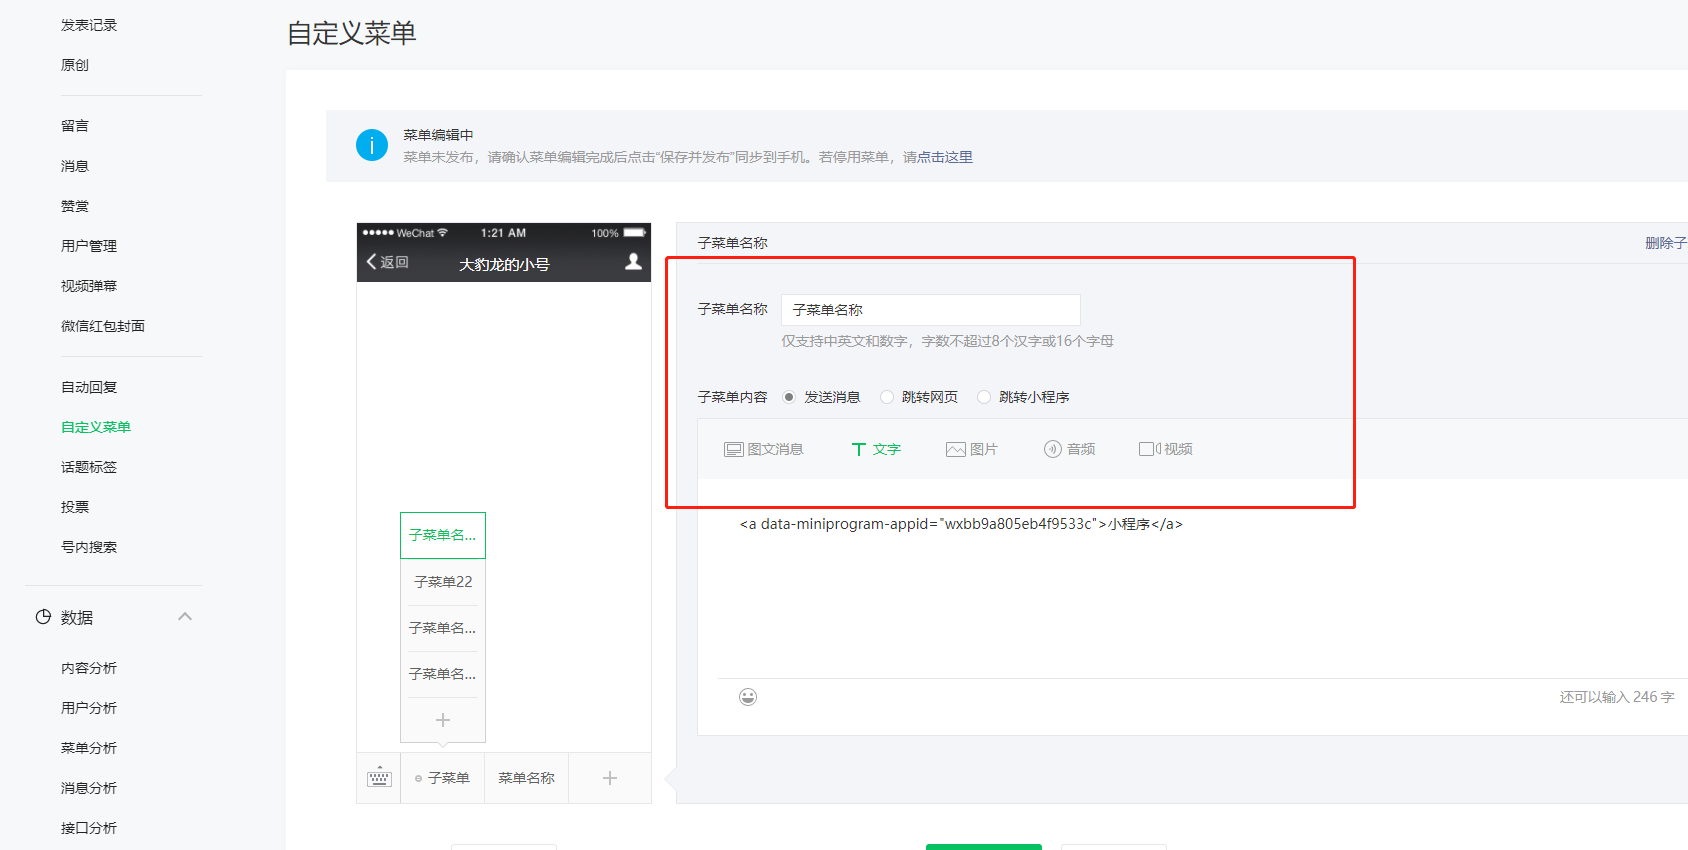Open 话题标签 in the sidebar

click(x=89, y=467)
